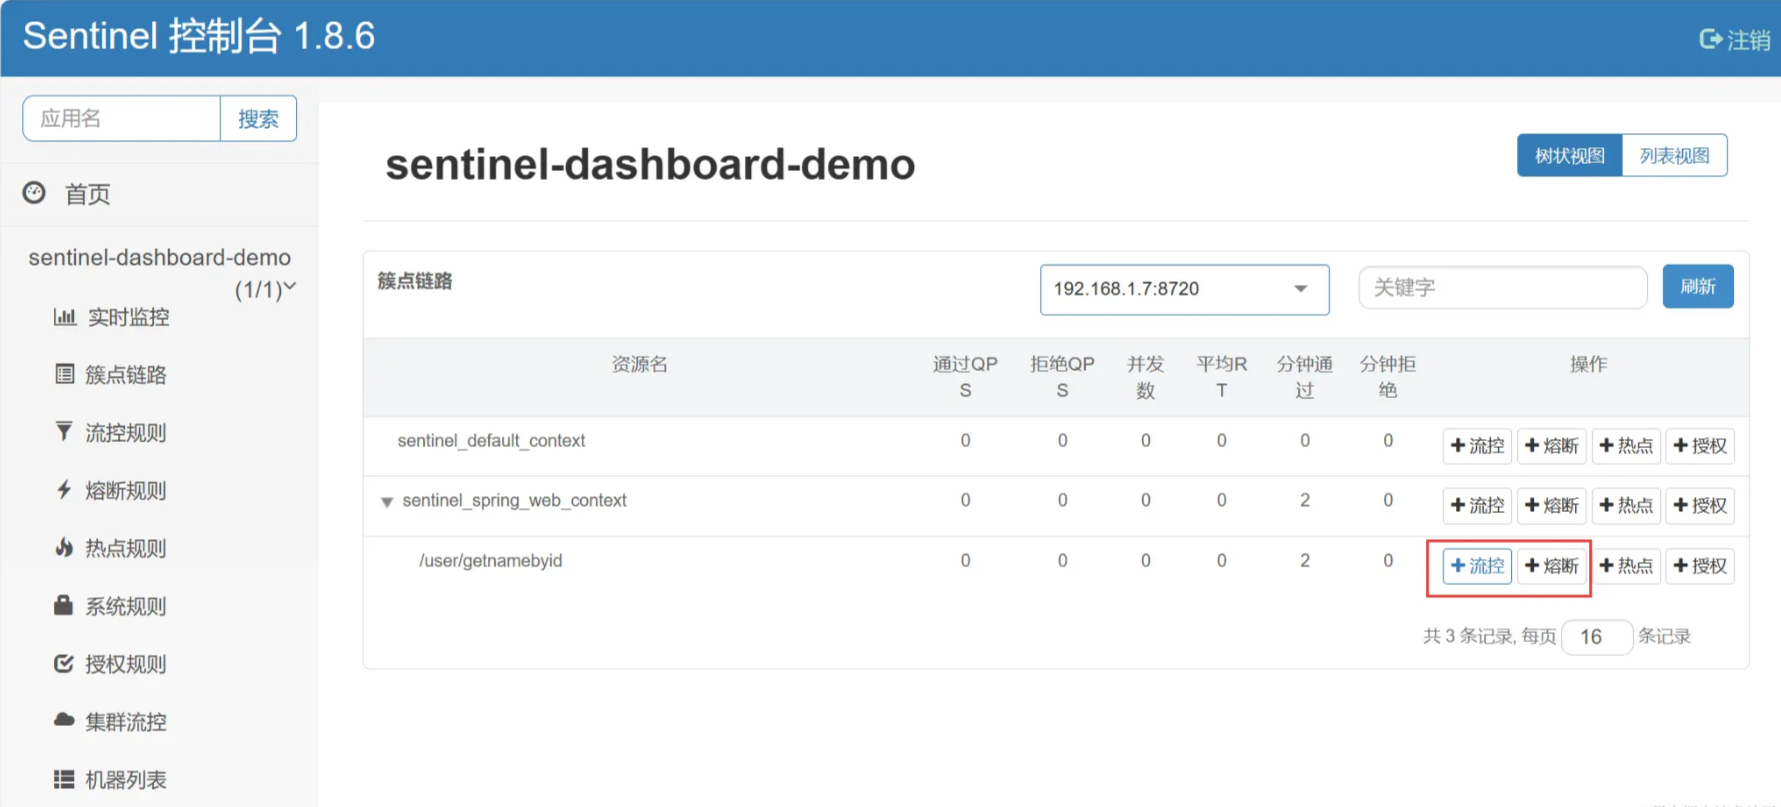Open 授权规则 in sidebar
Image resolution: width=1781 pixels, height=807 pixels.
125,665
